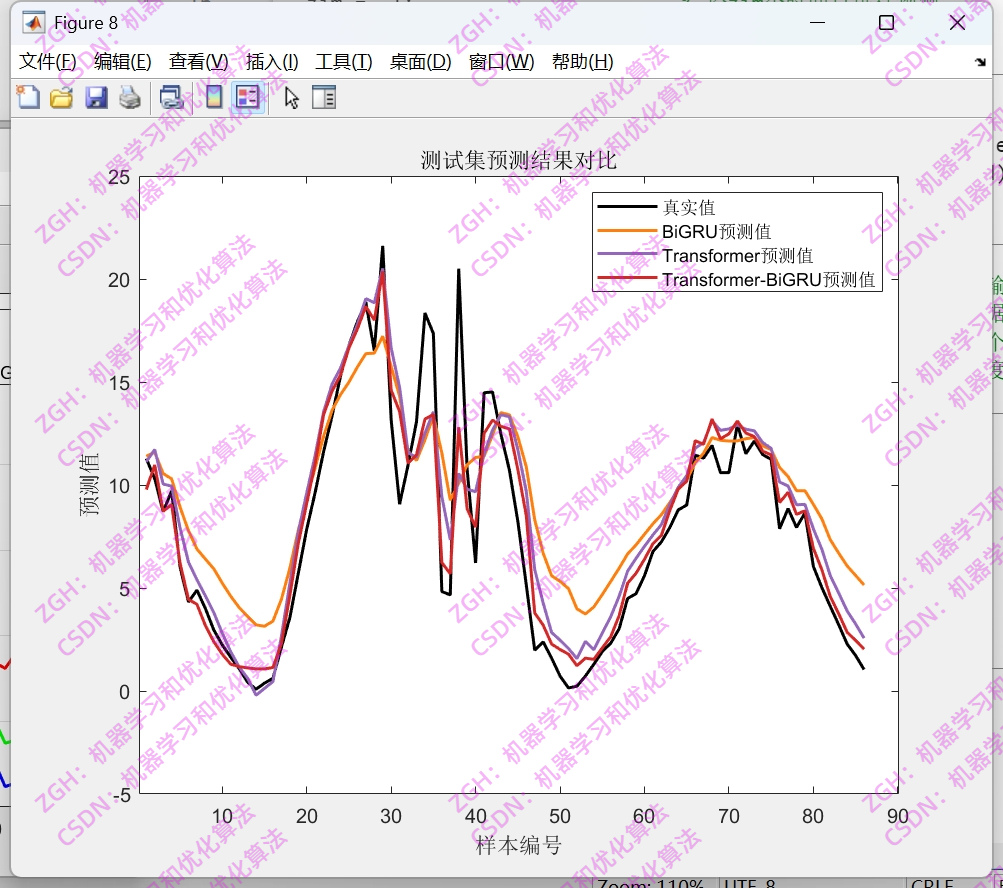Open the 工具 menu
The image size is (1003, 888).
point(342,61)
